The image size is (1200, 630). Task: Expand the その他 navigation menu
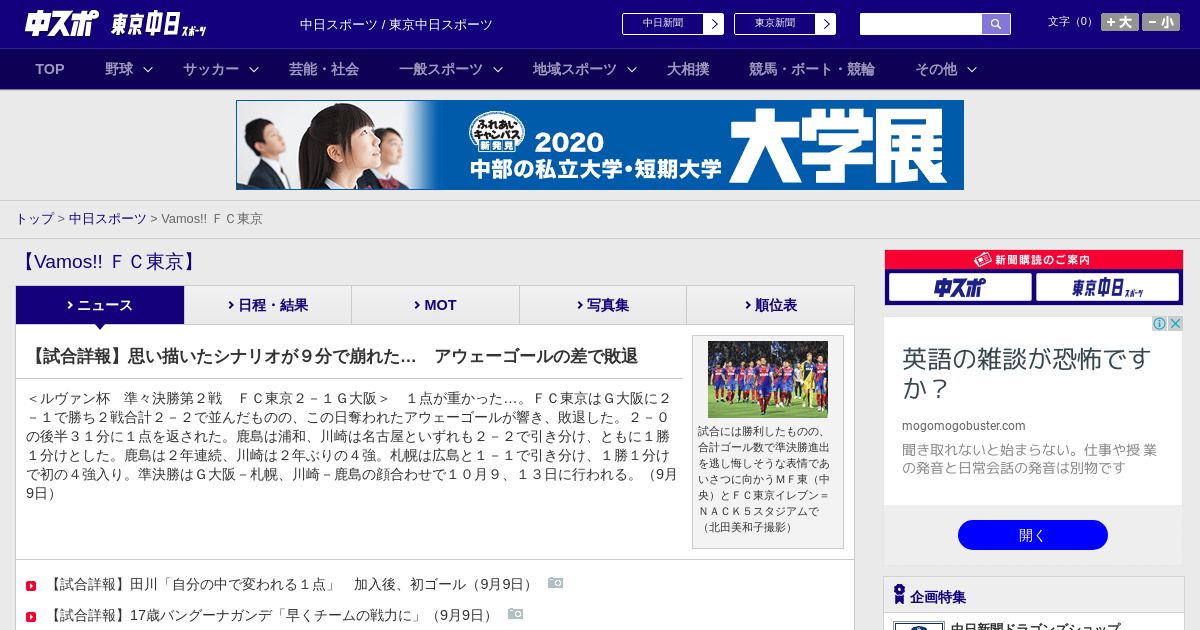pos(946,69)
